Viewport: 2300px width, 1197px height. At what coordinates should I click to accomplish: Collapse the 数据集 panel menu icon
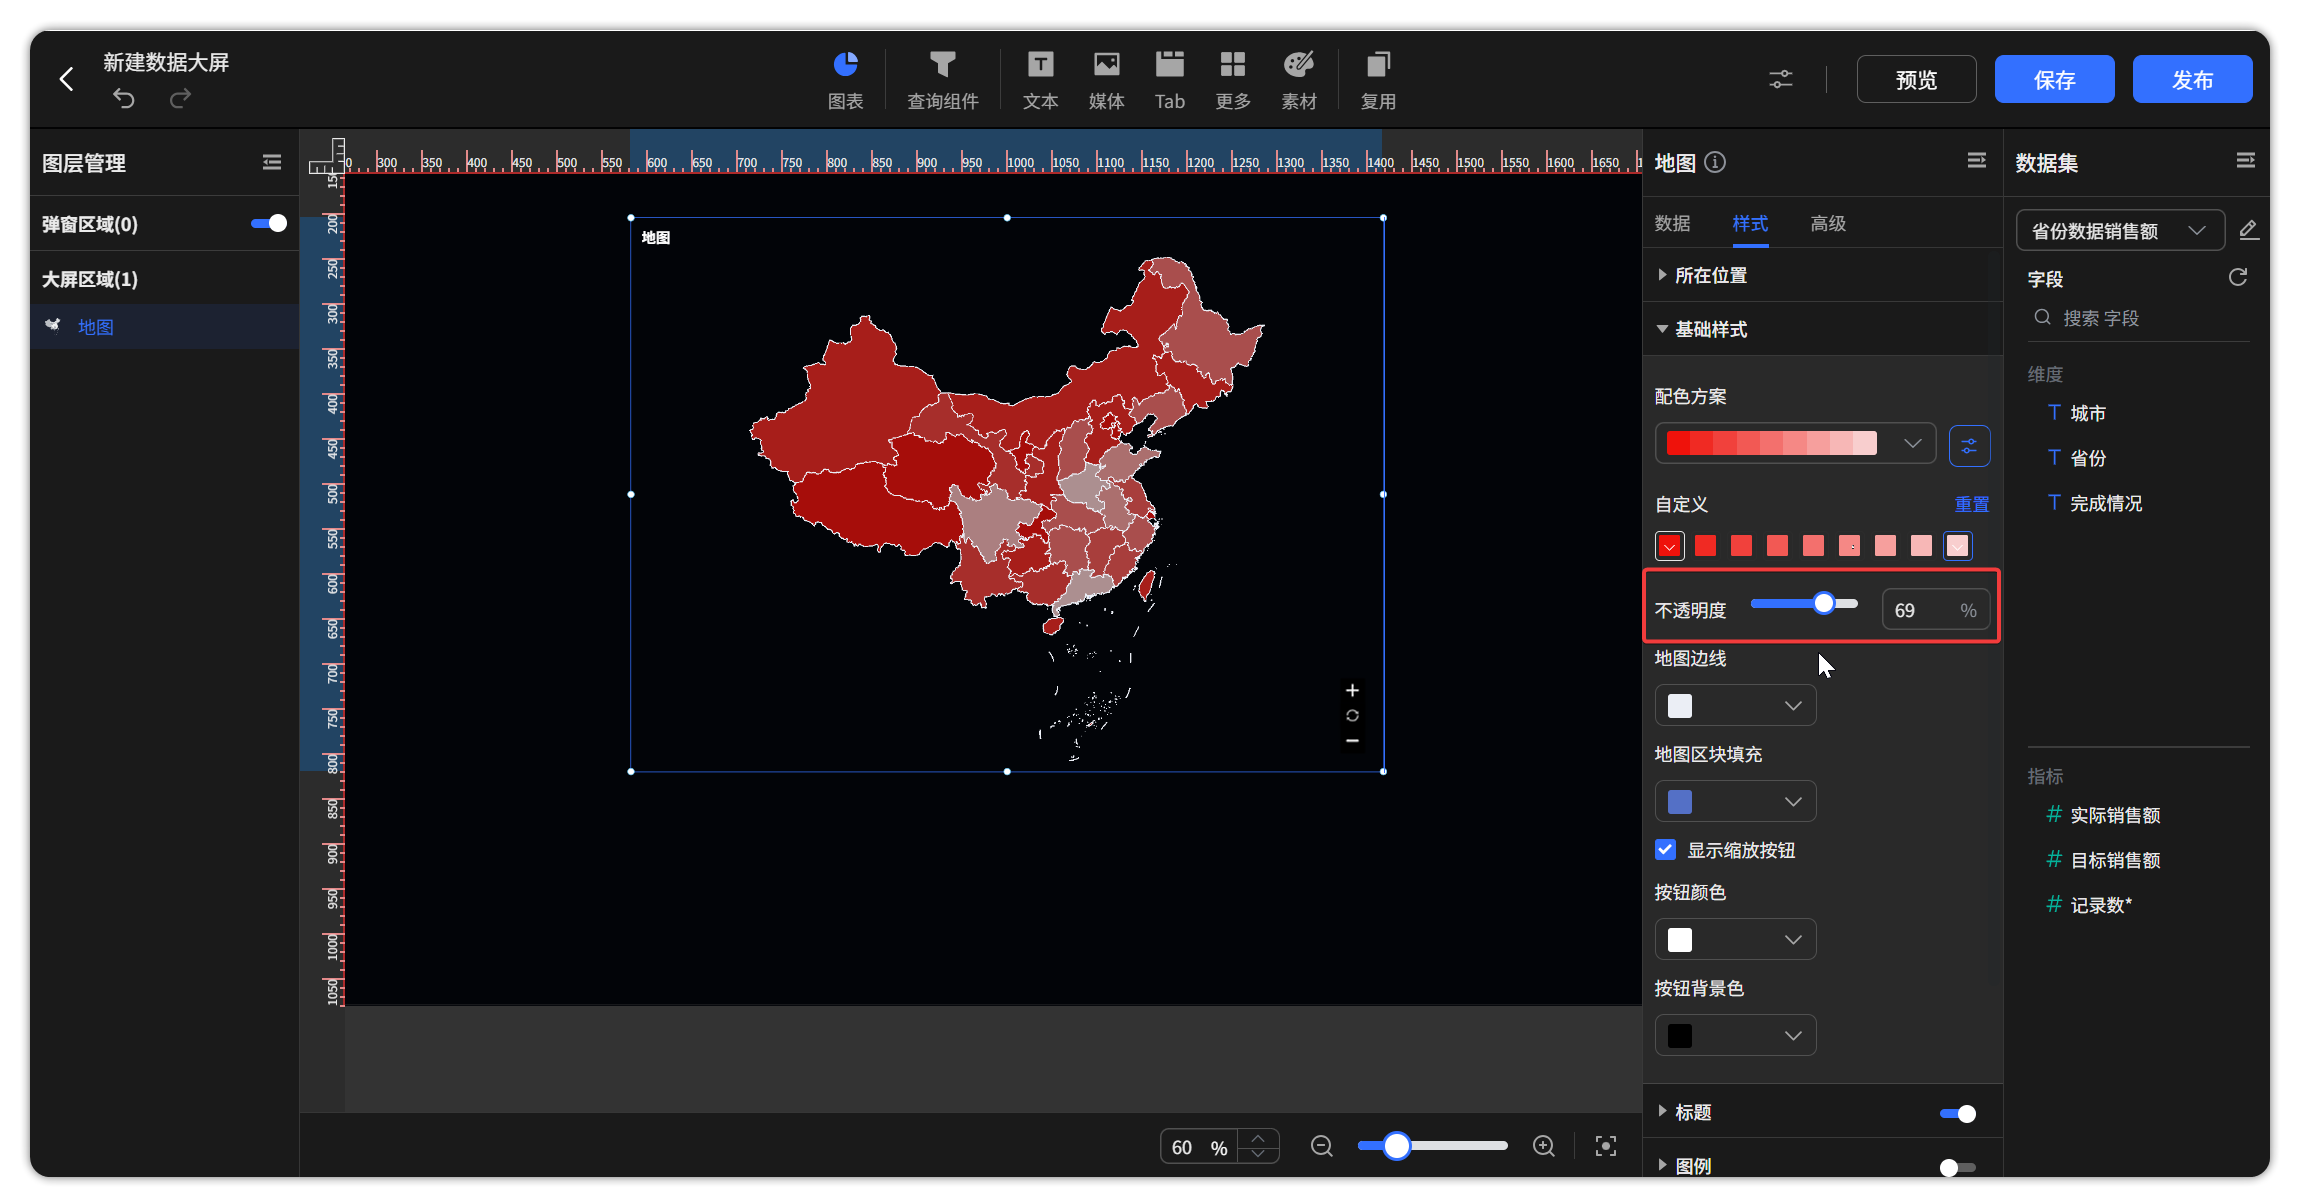pyautogui.click(x=2245, y=160)
